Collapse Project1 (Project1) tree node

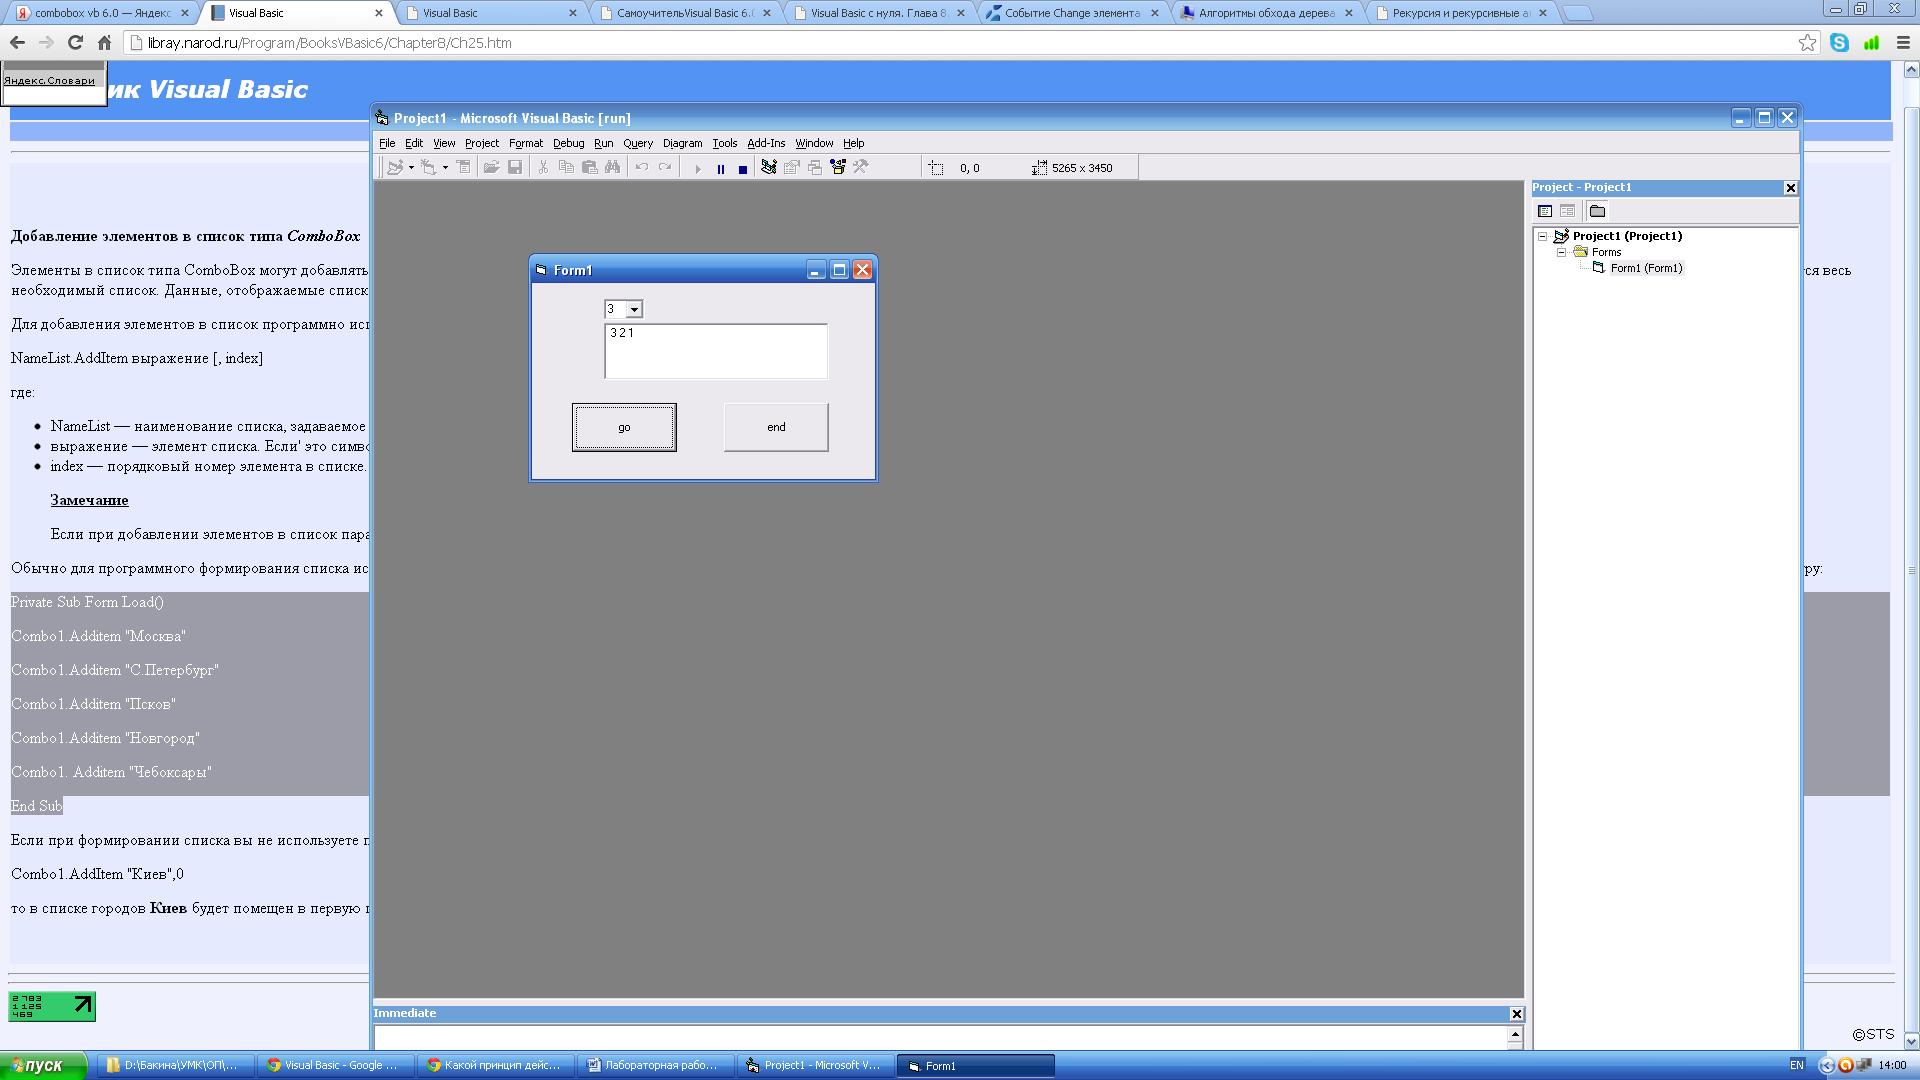click(1543, 237)
